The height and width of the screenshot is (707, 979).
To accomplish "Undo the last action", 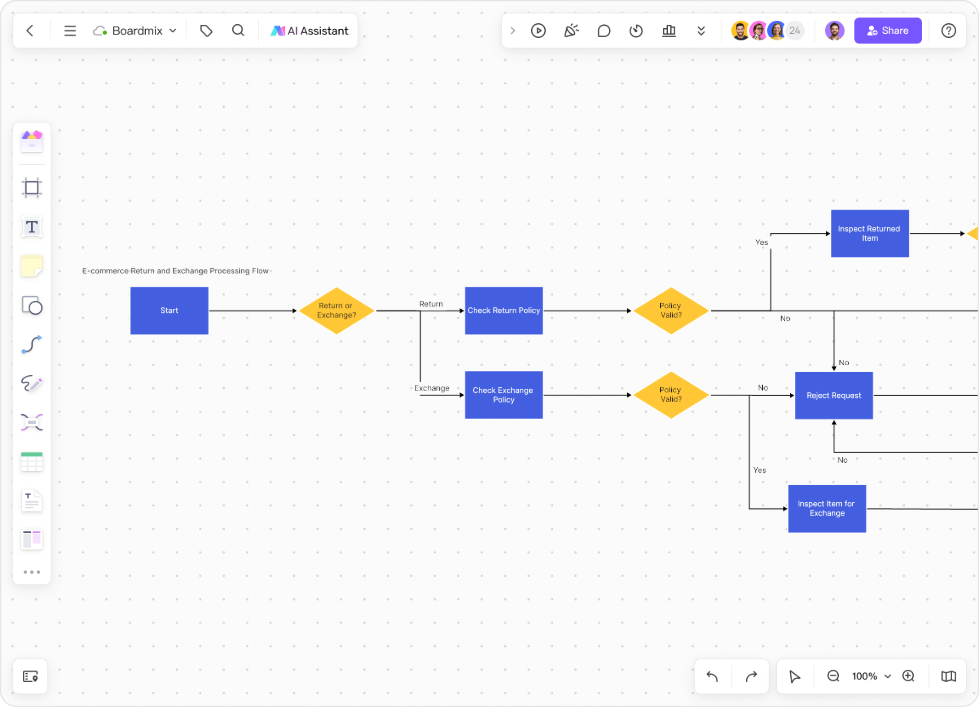I will (x=712, y=676).
